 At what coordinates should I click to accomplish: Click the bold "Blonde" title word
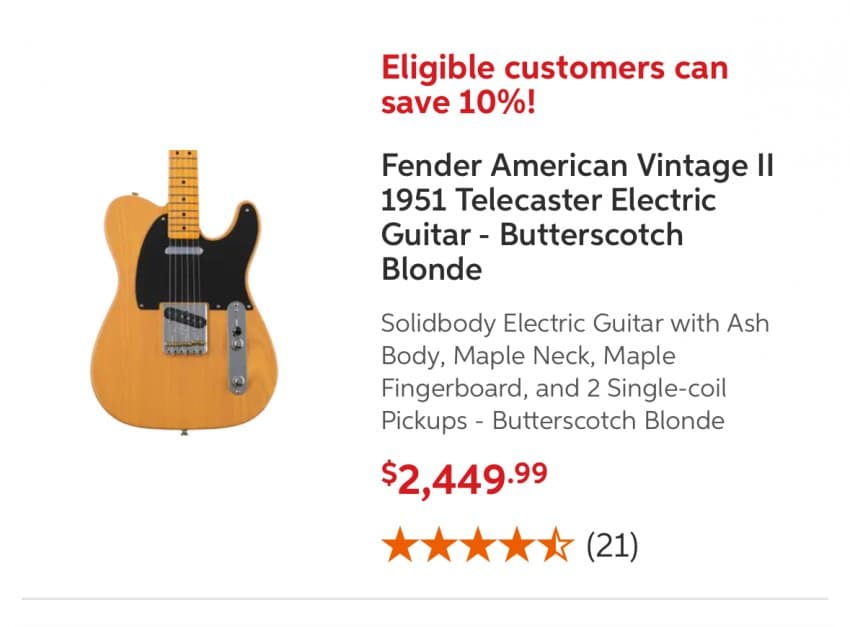coord(432,269)
